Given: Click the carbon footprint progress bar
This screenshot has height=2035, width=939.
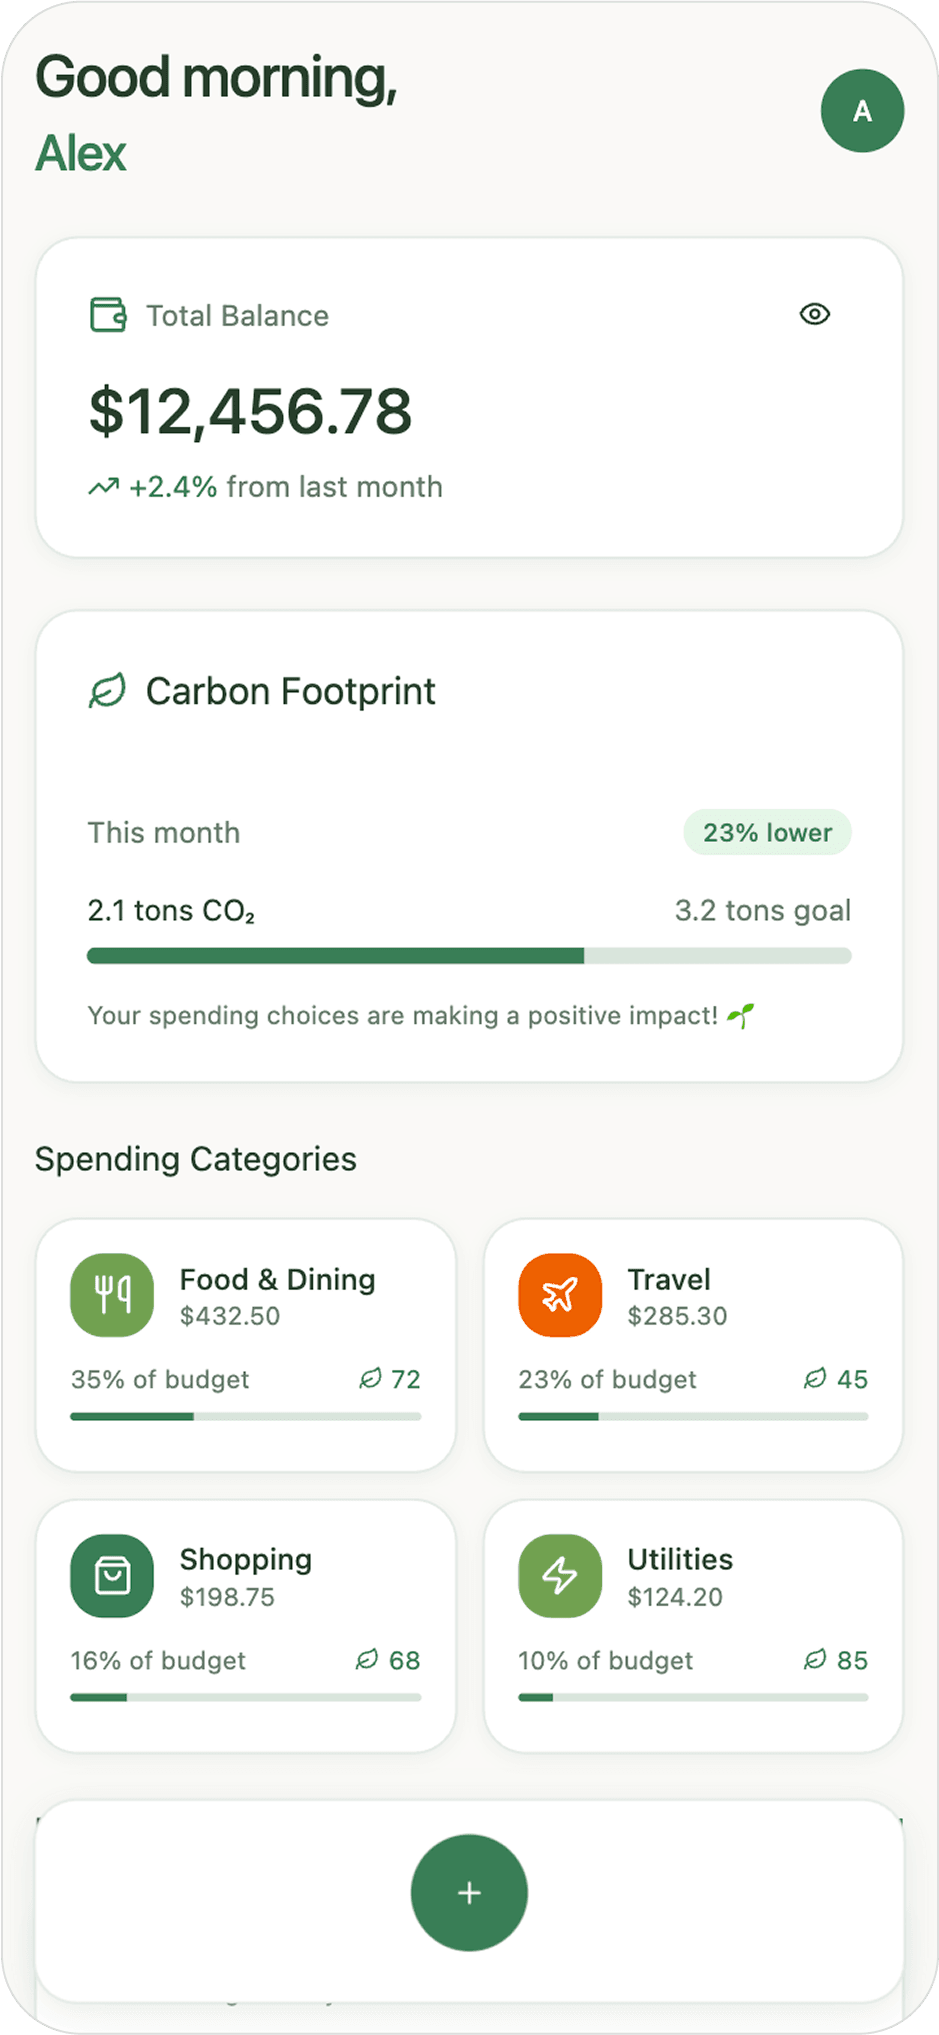Looking at the screenshot, I should click(469, 956).
